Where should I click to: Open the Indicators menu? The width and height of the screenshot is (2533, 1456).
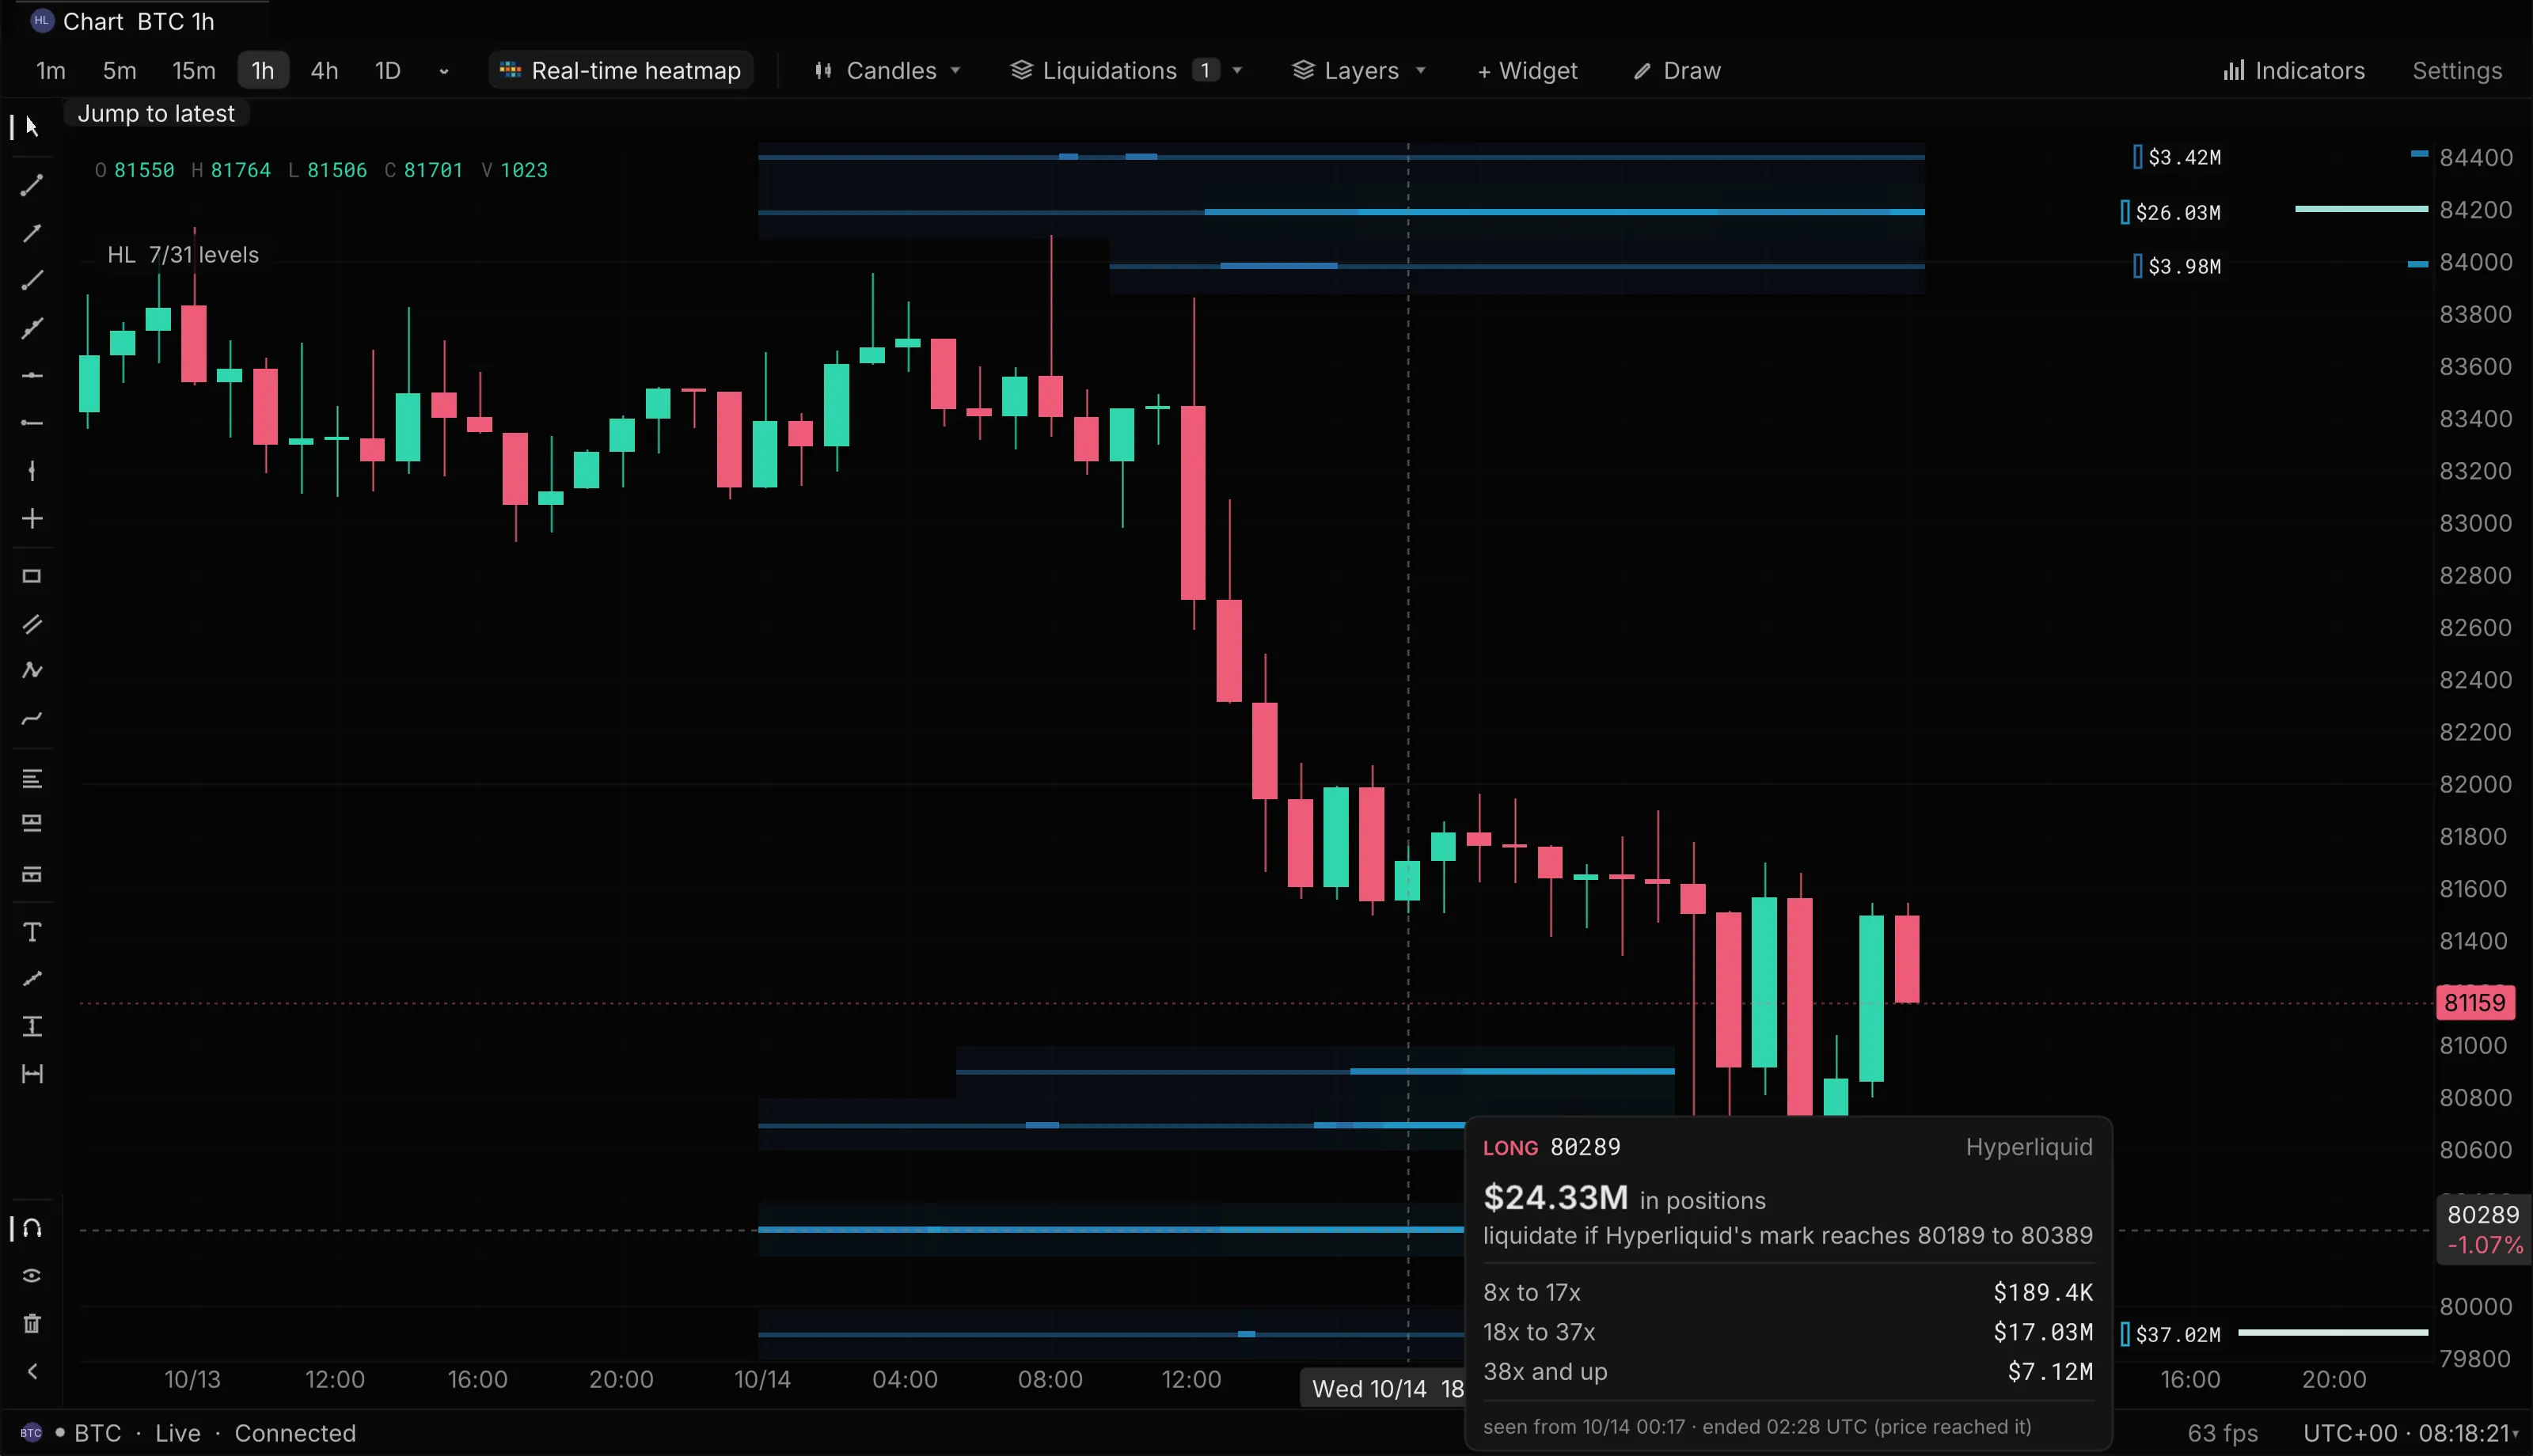[2294, 70]
